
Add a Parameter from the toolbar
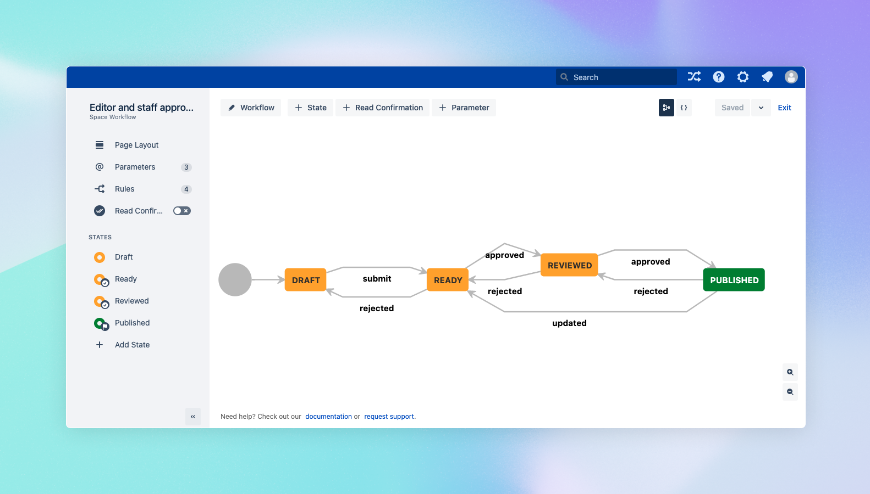click(x=464, y=108)
